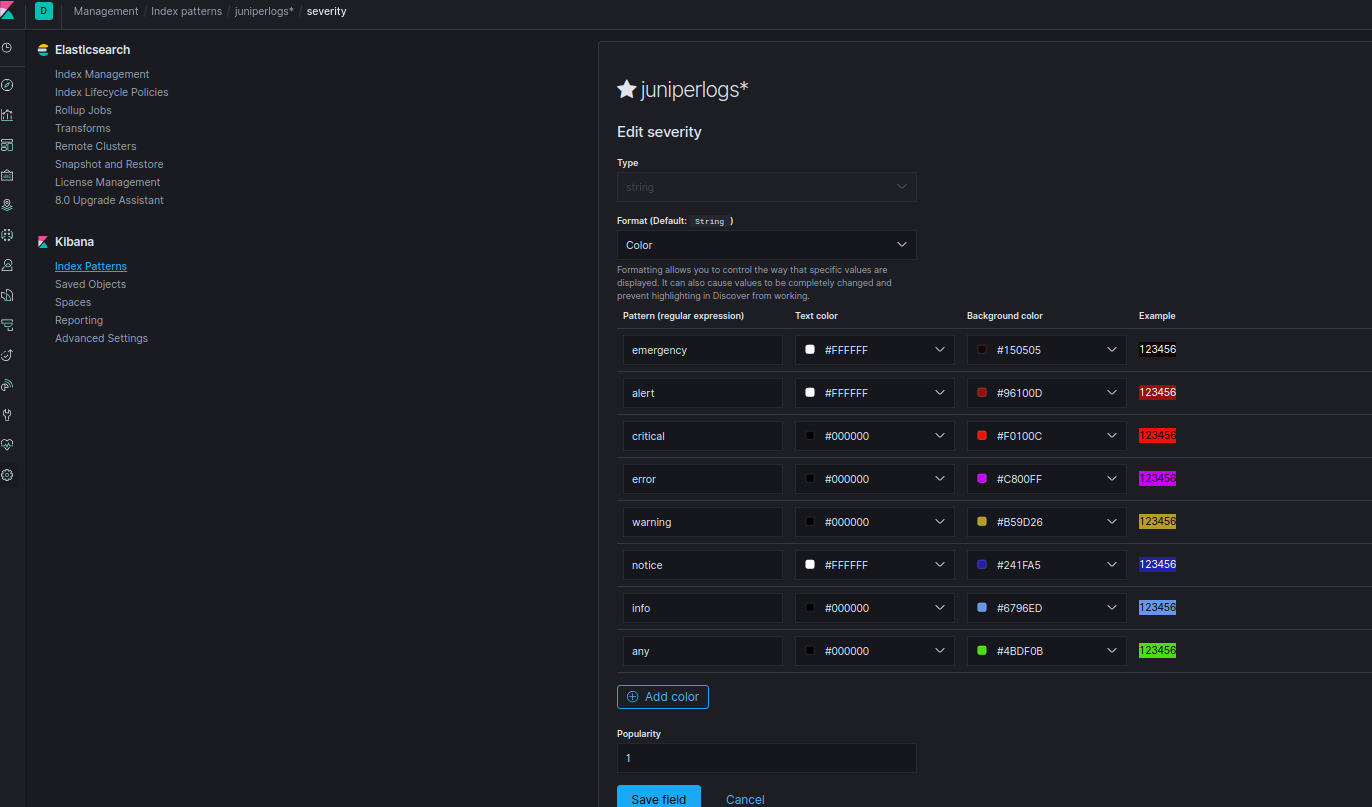
Task: Open Uptime icon in sidebar
Action: [x=7, y=355]
